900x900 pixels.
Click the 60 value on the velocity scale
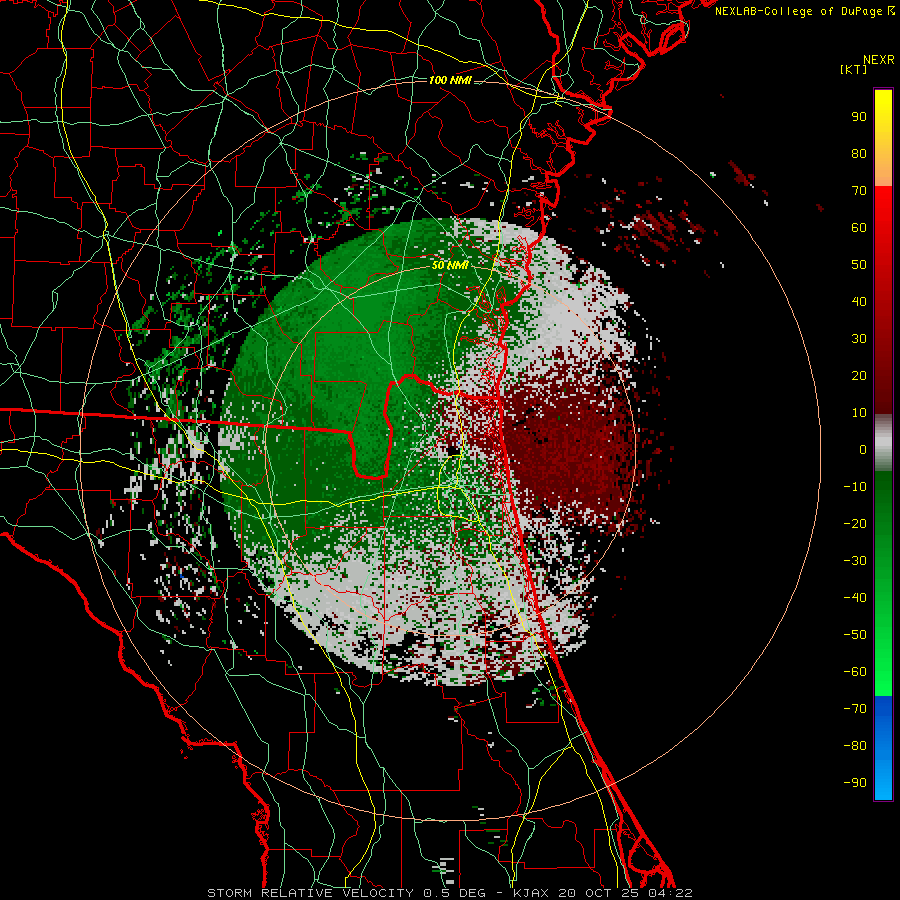click(859, 228)
